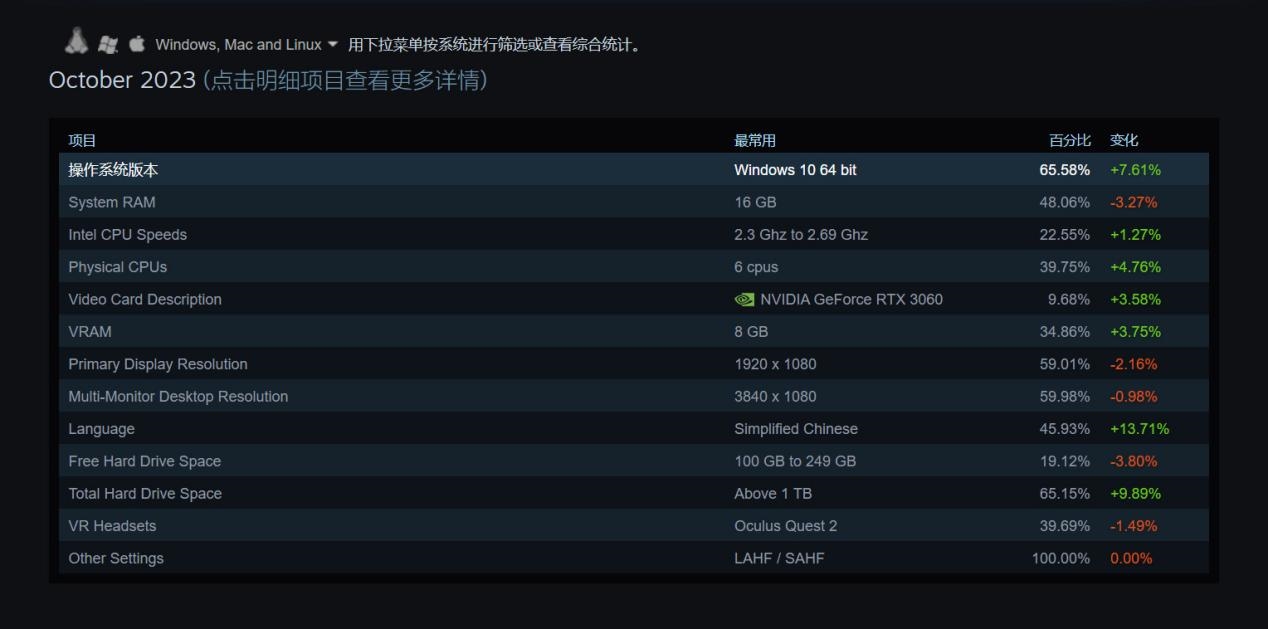Open the Windows, Mac and Linux dropdown
This screenshot has height=629, width=1268.
point(247,45)
